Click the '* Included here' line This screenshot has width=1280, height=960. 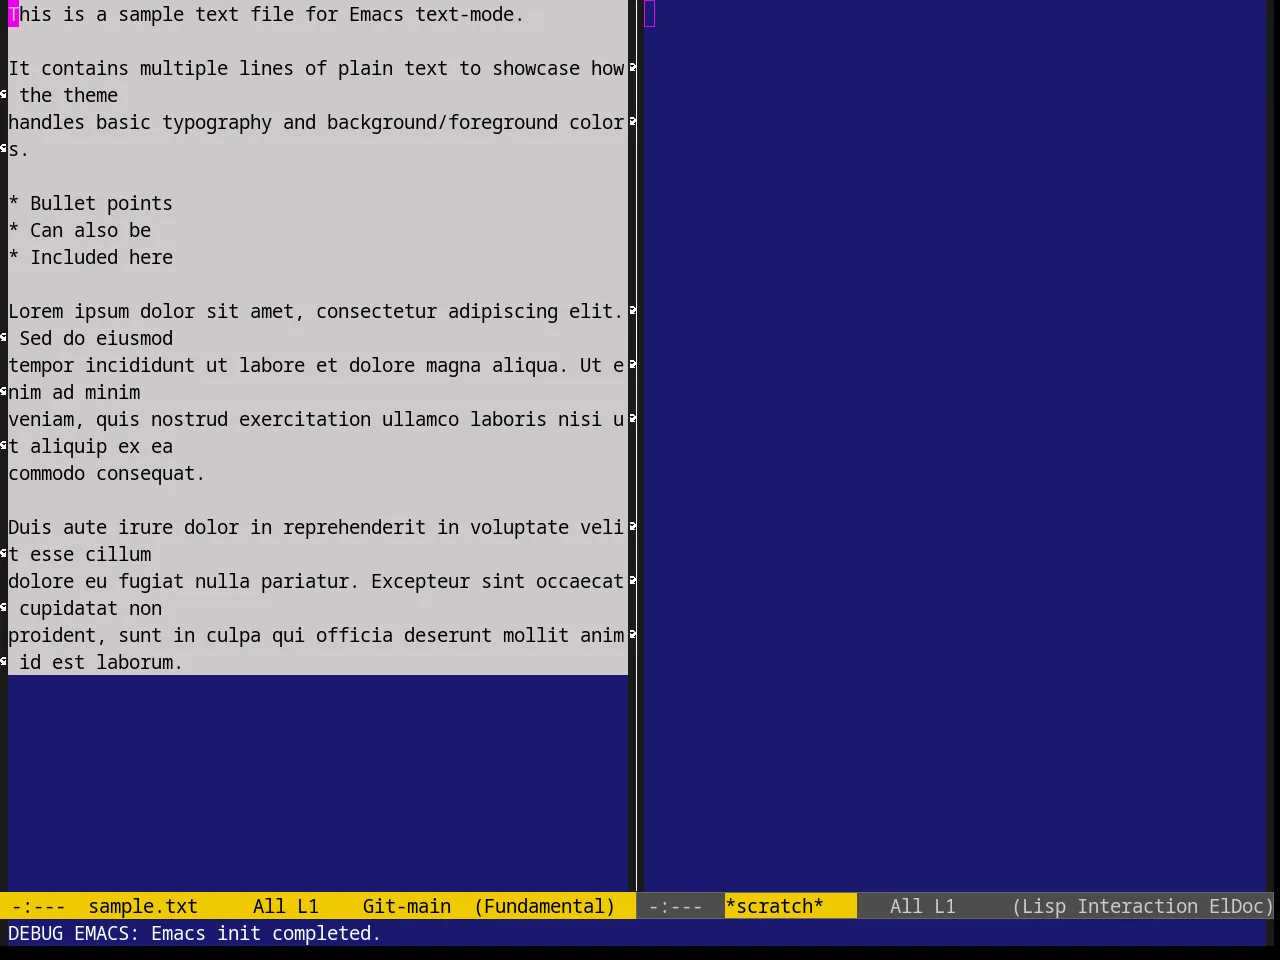(90, 257)
